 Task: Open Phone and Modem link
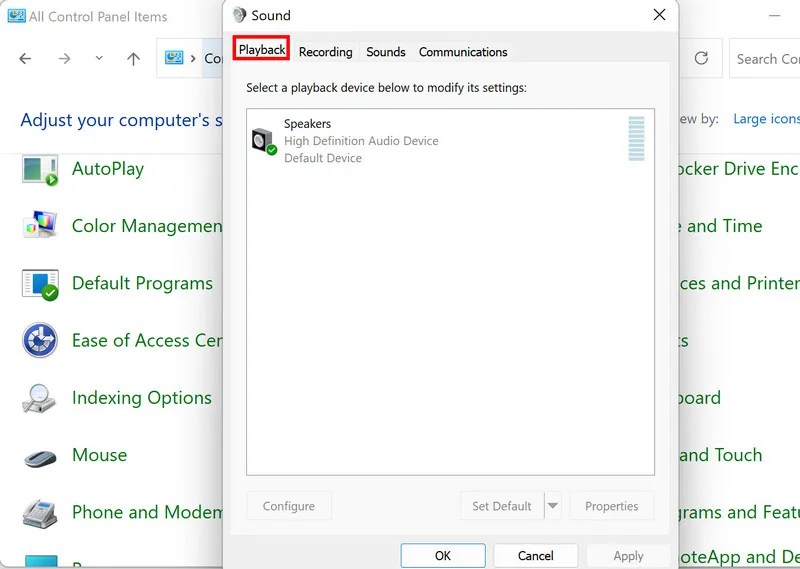pyautogui.click(x=147, y=512)
